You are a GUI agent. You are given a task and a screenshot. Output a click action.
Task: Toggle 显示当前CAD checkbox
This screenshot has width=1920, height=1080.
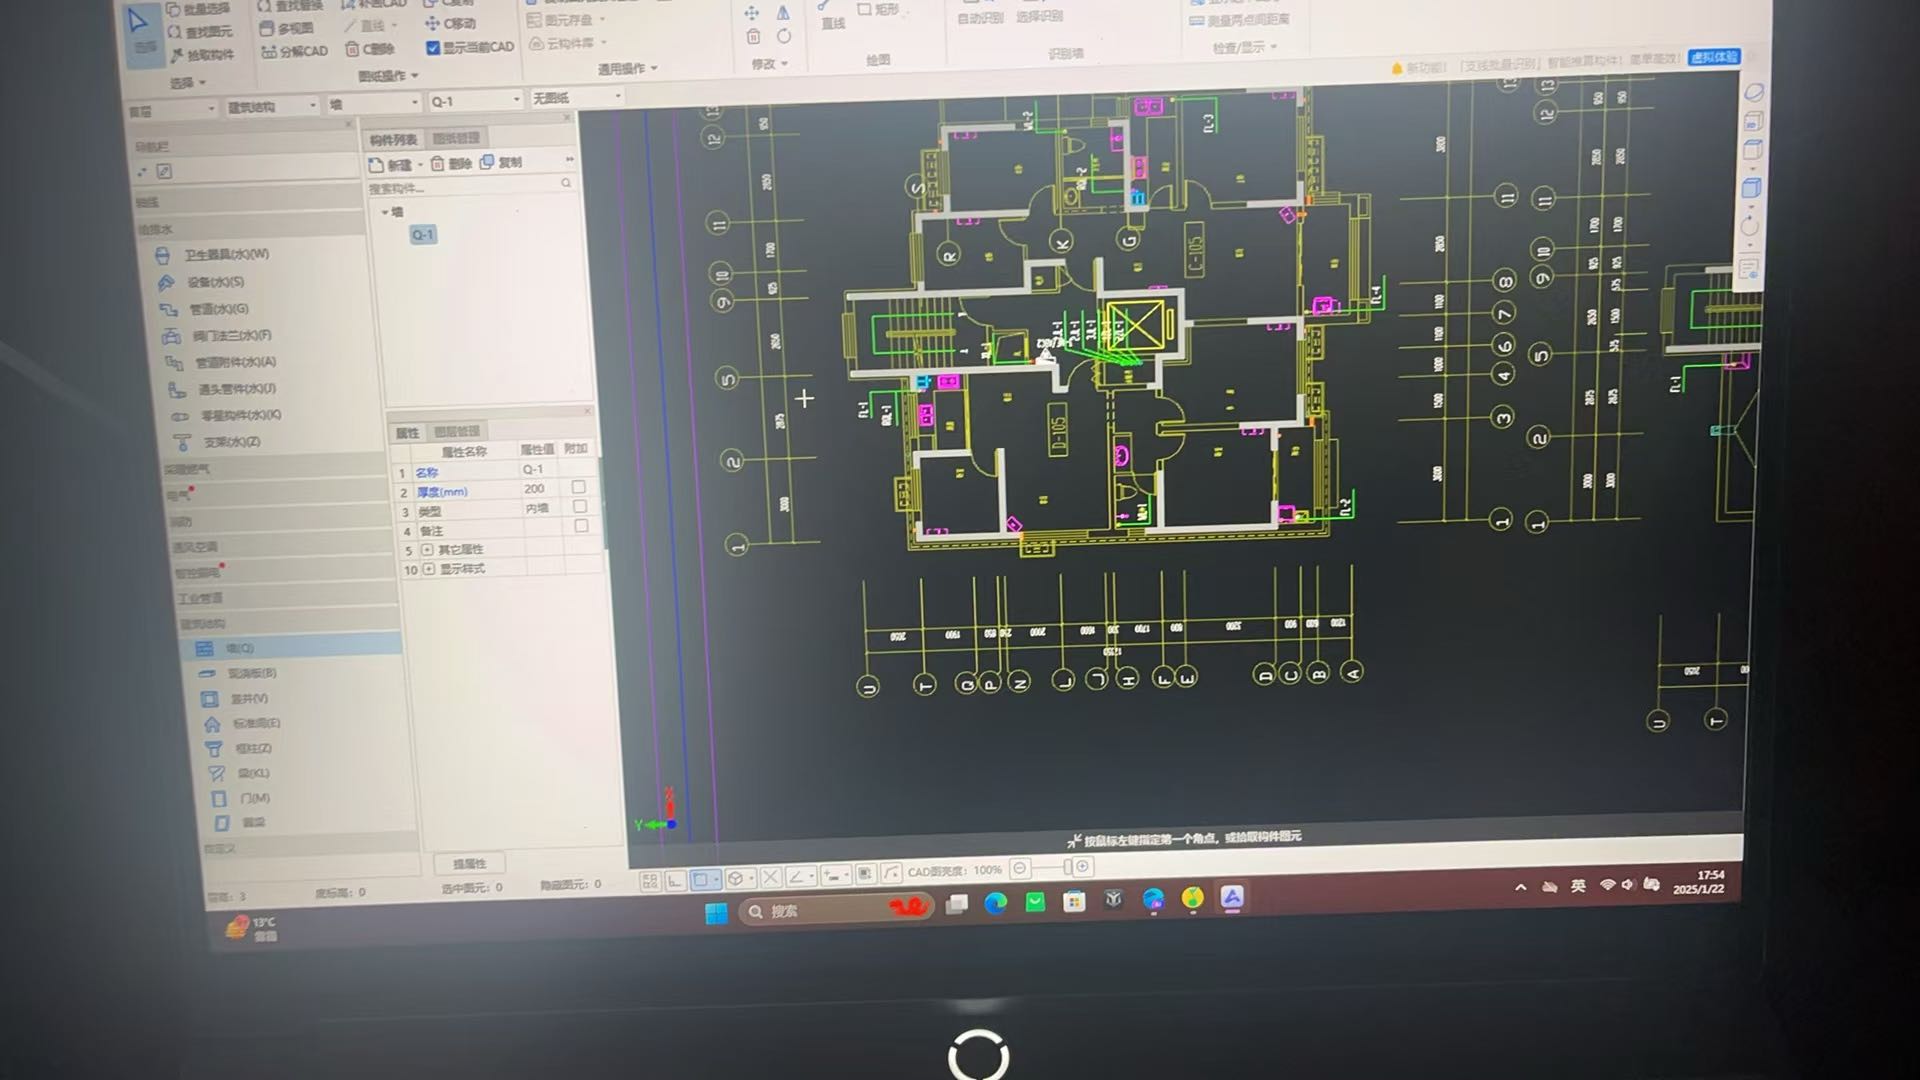click(432, 47)
